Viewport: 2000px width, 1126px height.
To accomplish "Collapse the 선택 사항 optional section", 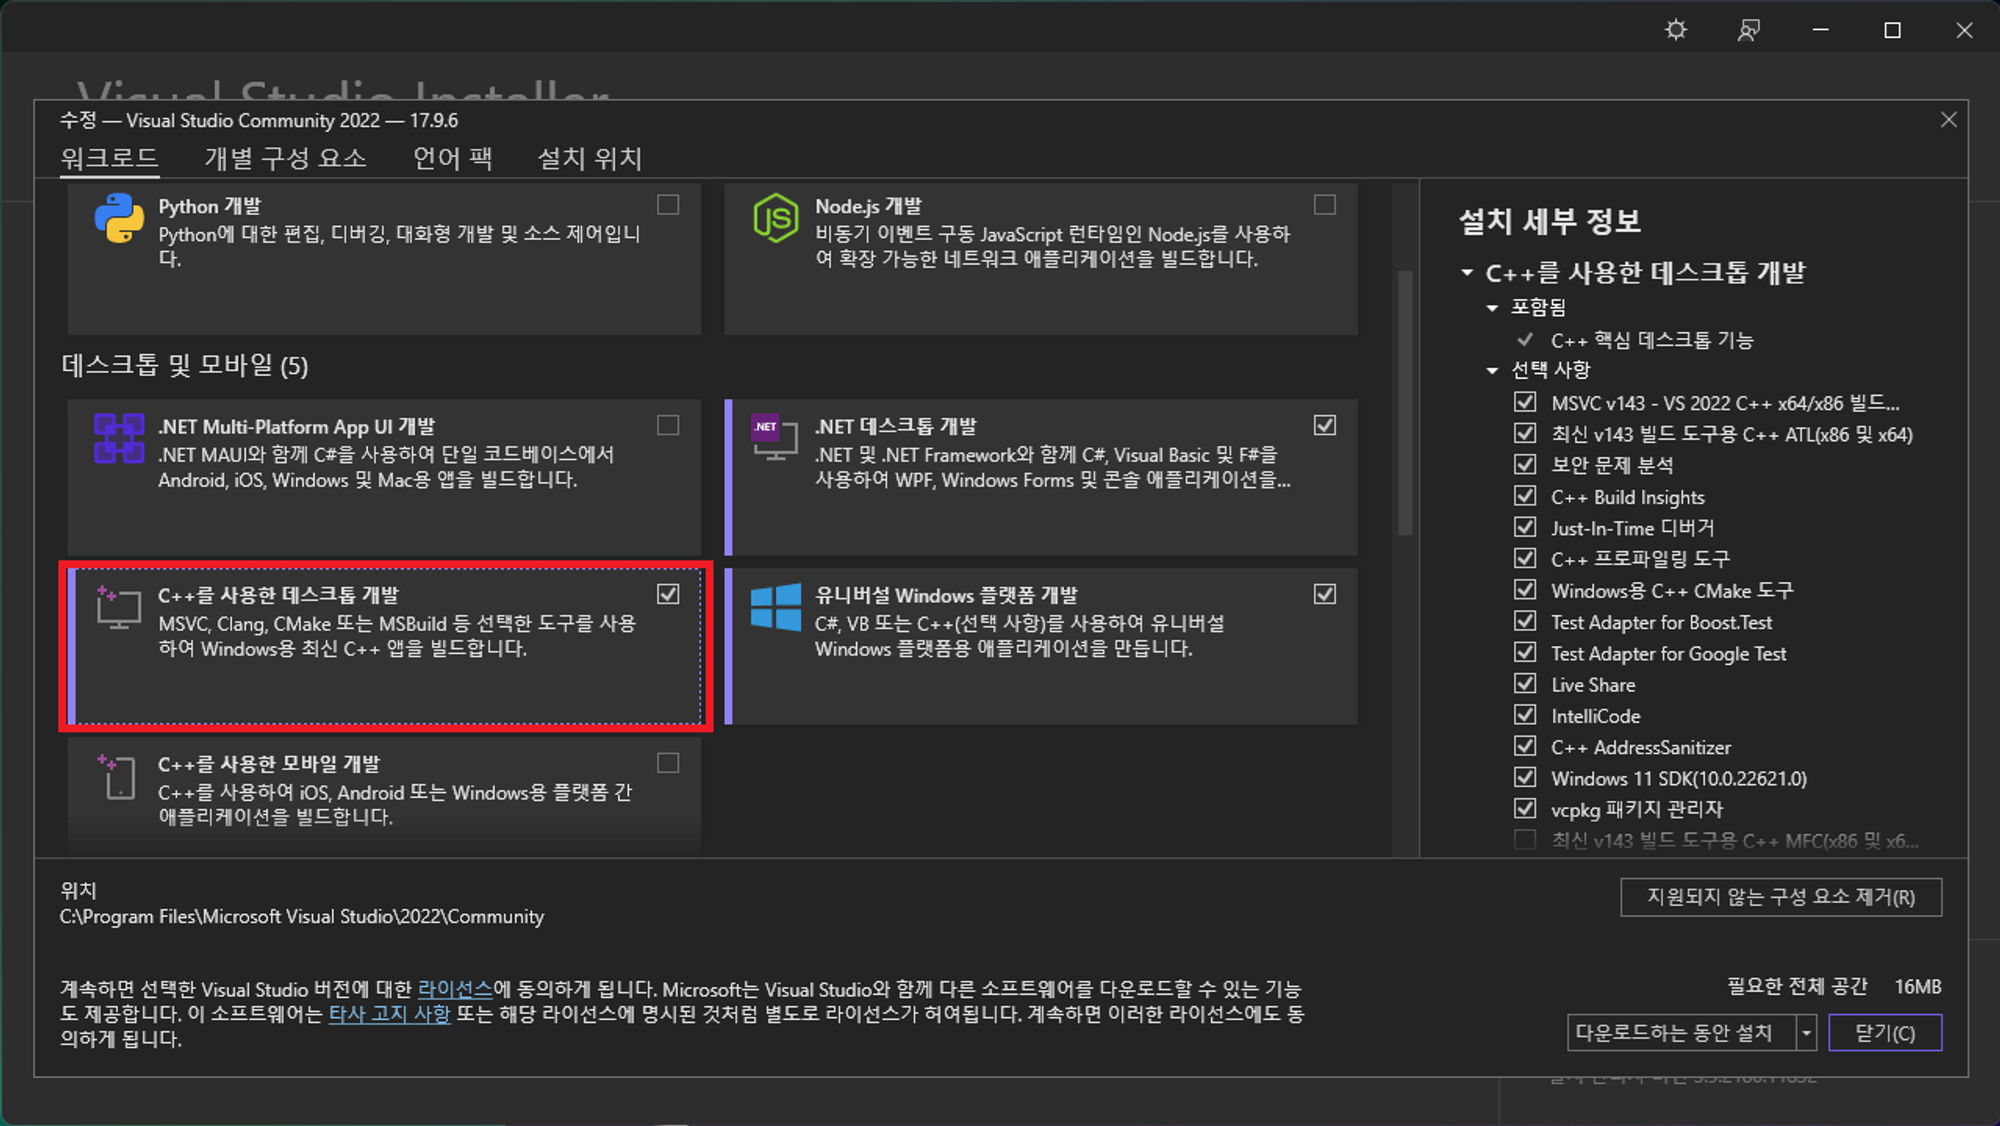I will point(1492,370).
